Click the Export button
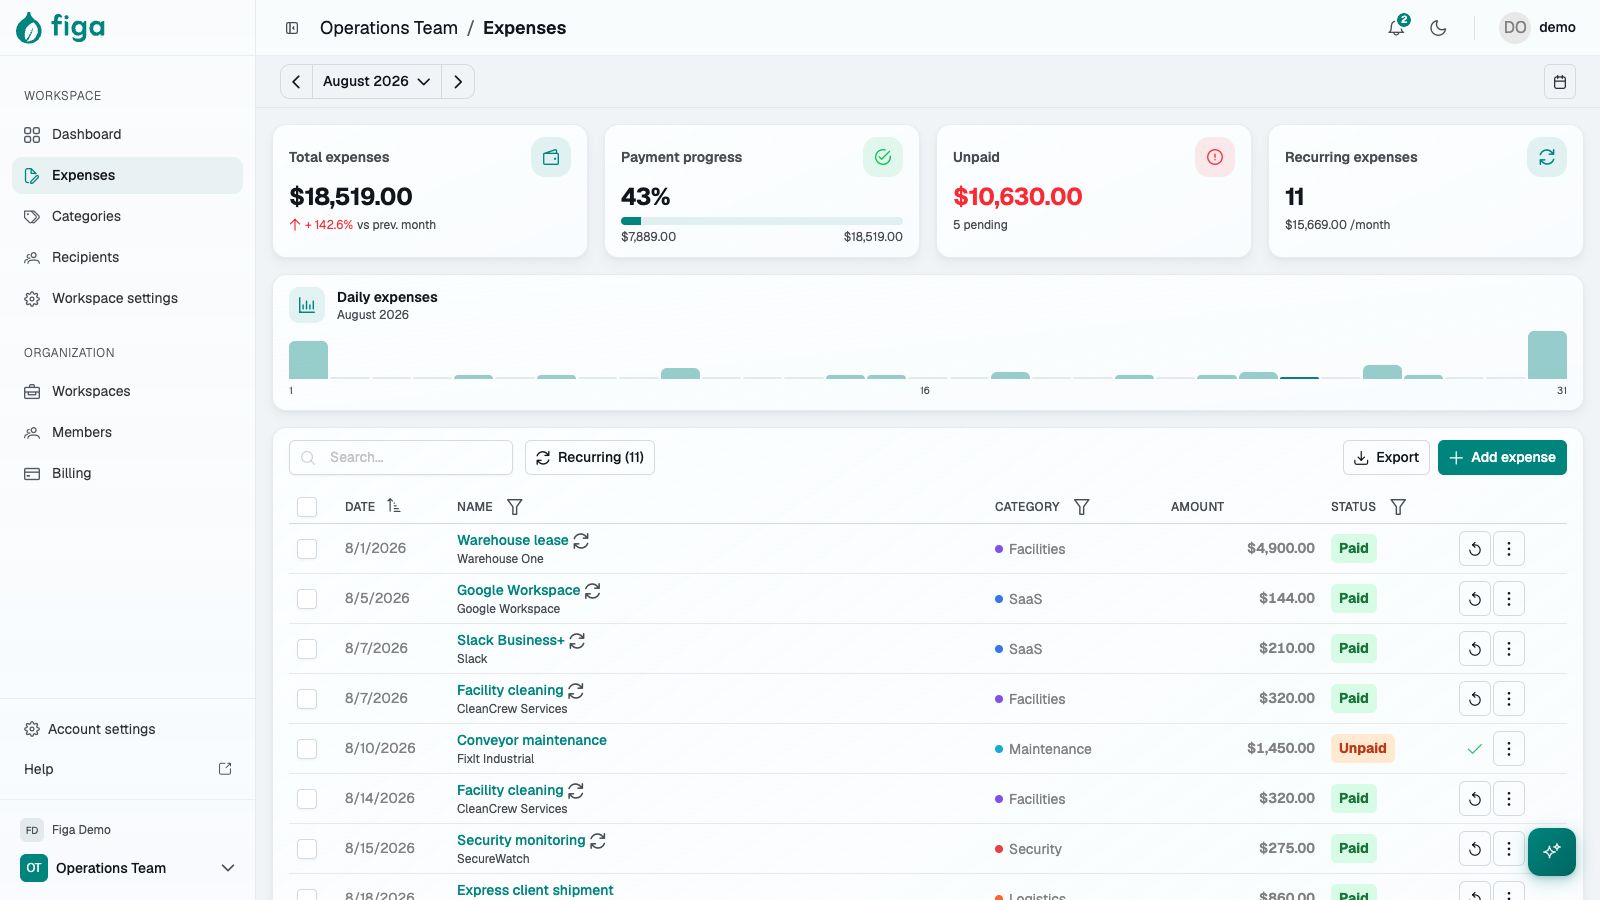 click(1386, 457)
